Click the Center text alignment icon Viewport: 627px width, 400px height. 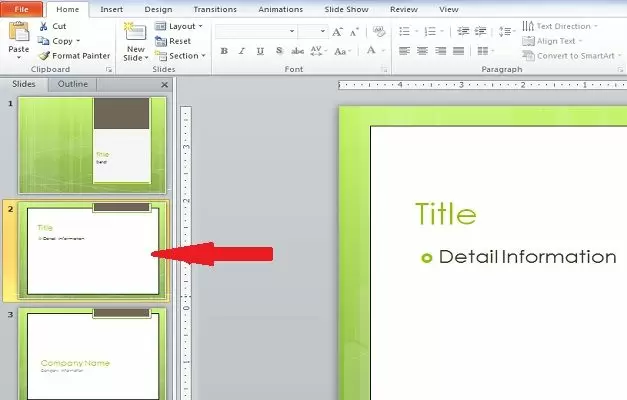click(x=422, y=51)
